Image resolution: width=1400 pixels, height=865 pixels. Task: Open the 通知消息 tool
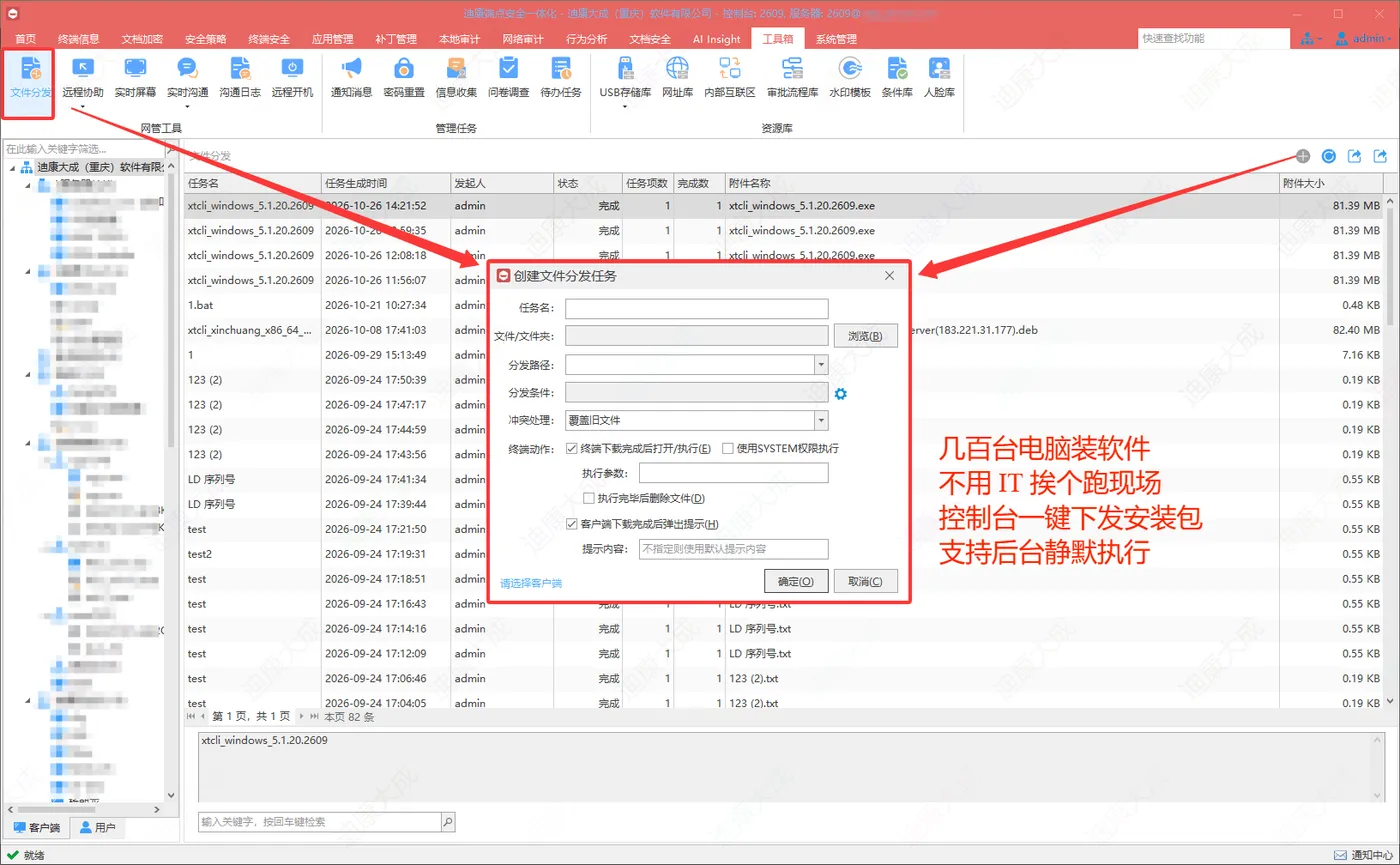coord(352,78)
